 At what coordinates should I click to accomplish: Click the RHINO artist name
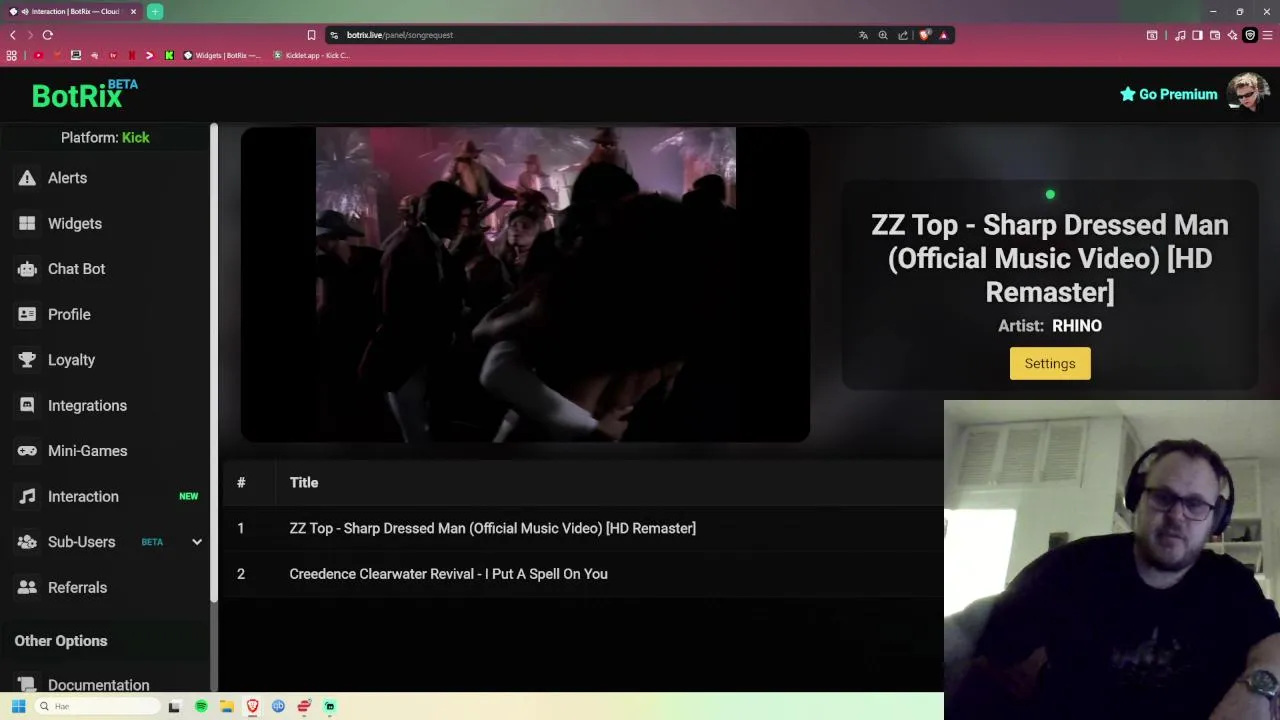click(1077, 326)
